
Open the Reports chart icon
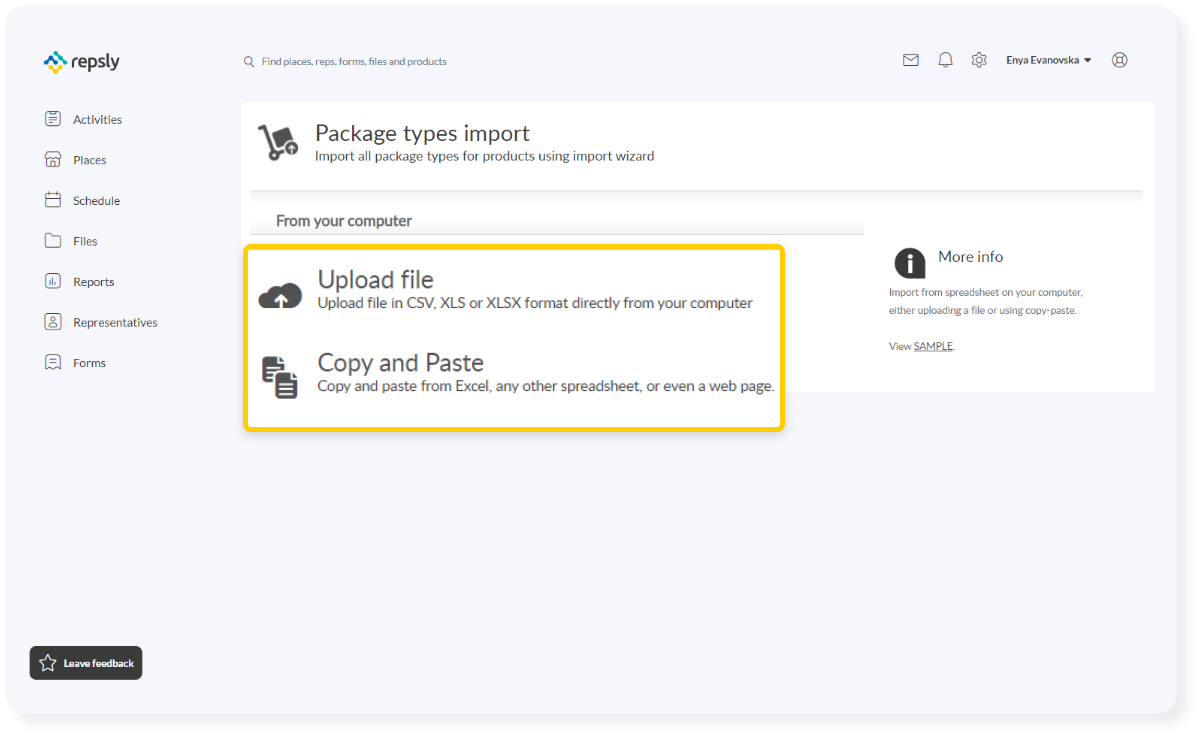pos(53,282)
